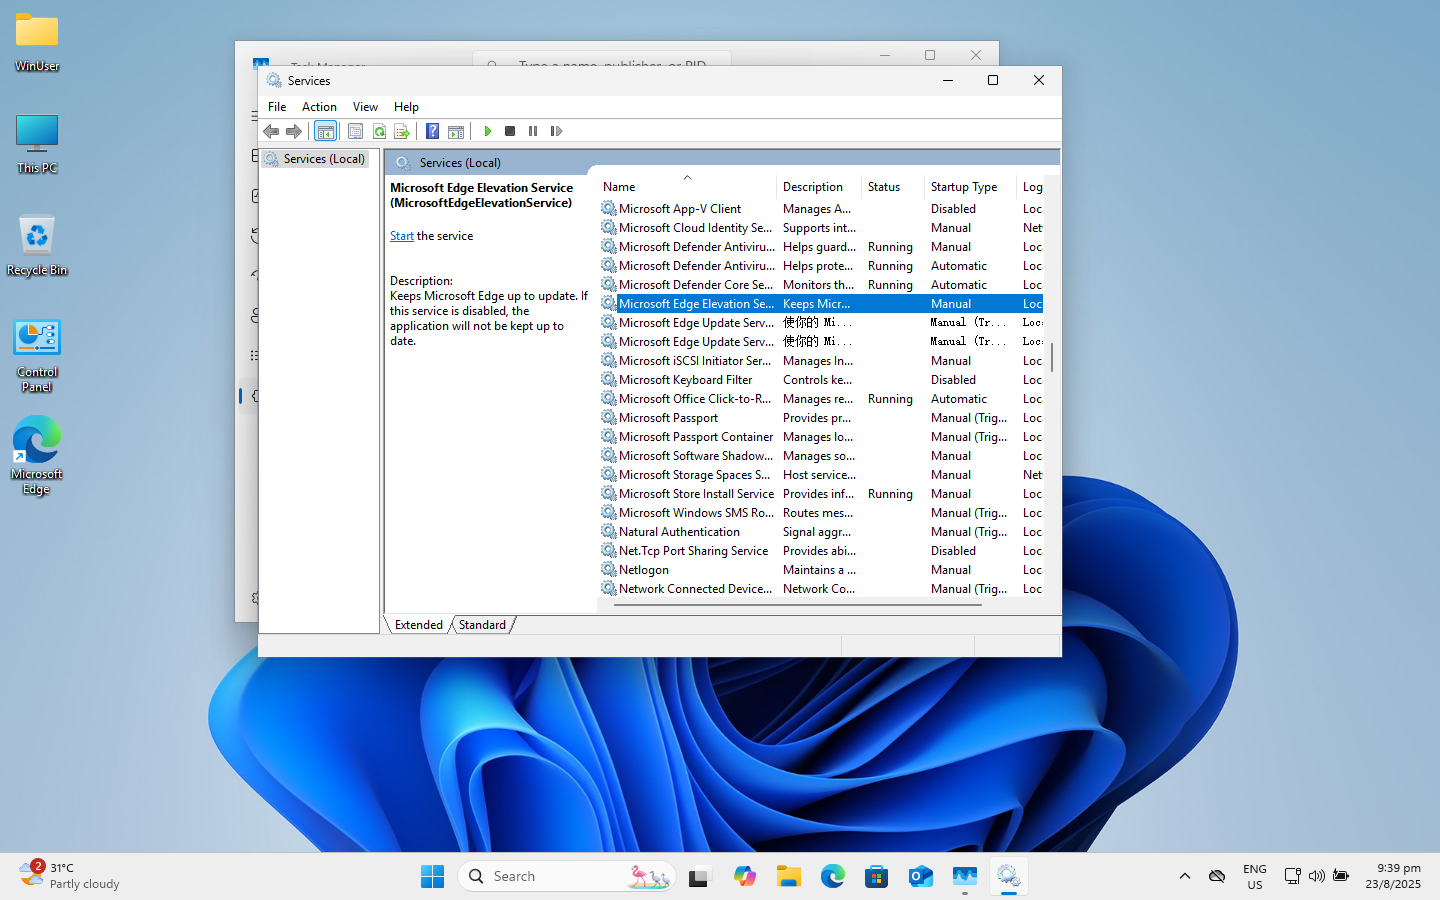
Task: Open Outlook from the taskbar
Action: coord(921,876)
